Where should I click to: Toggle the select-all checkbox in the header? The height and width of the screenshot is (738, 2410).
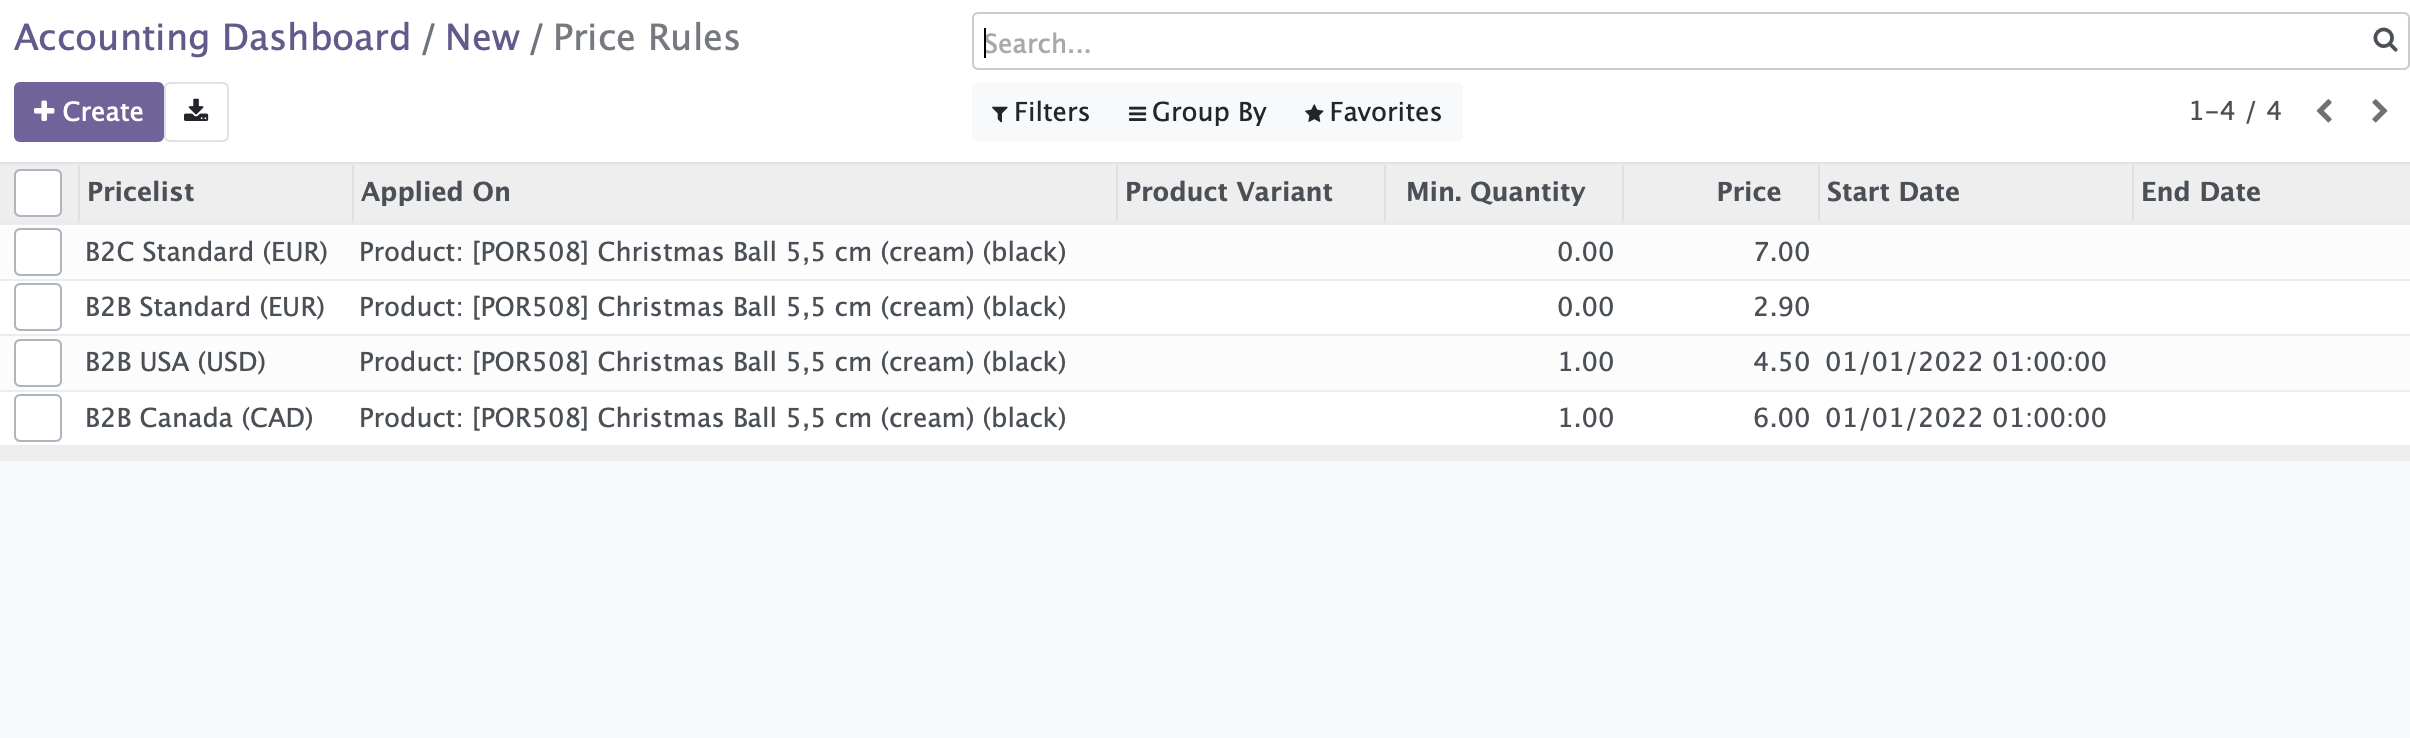[37, 192]
